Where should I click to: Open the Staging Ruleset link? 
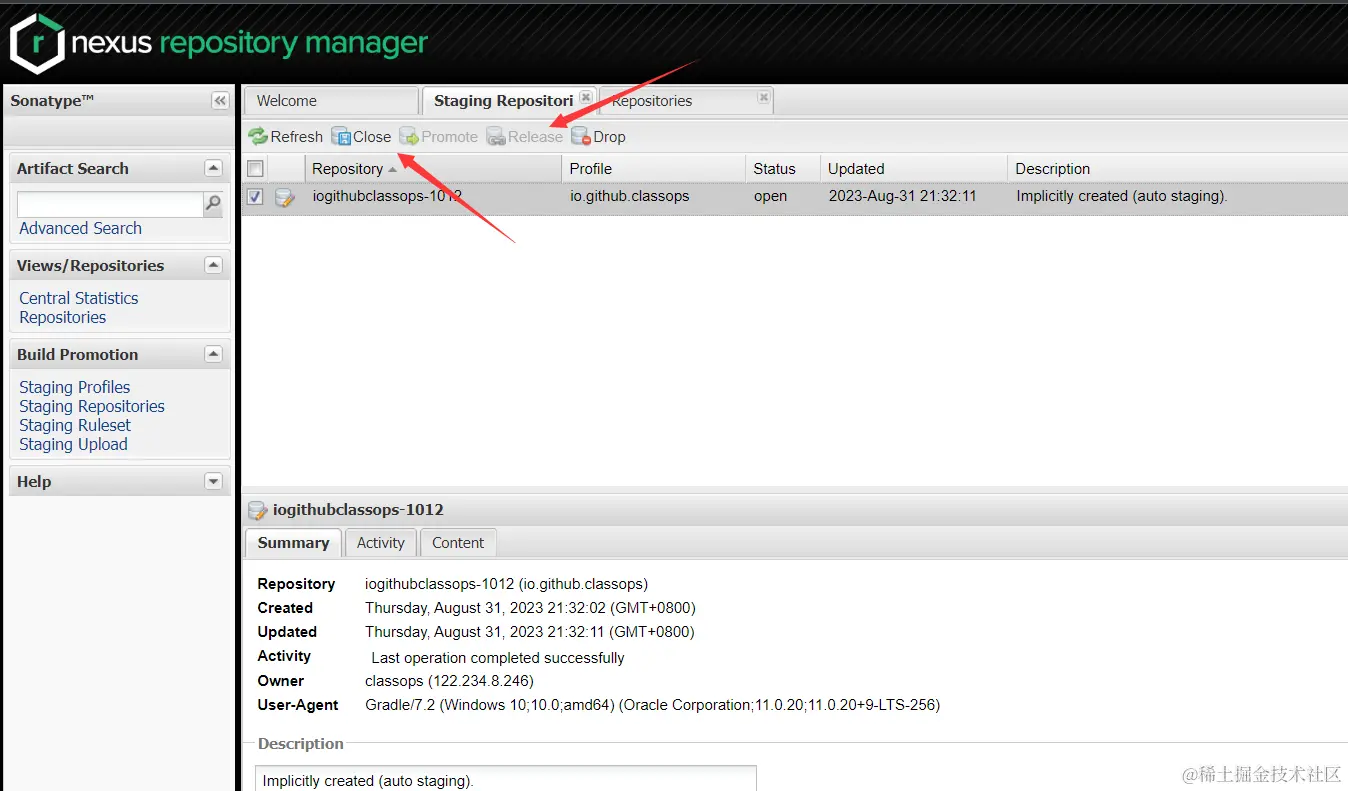[75, 425]
